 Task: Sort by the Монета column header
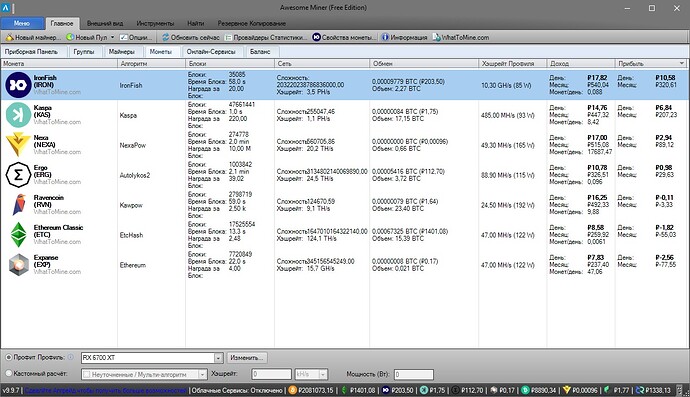(59, 63)
